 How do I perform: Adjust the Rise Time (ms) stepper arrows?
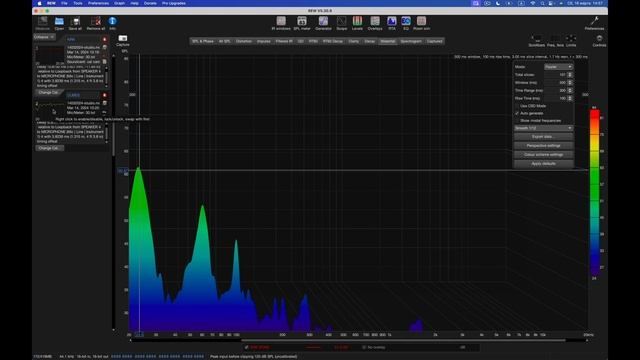(570, 98)
